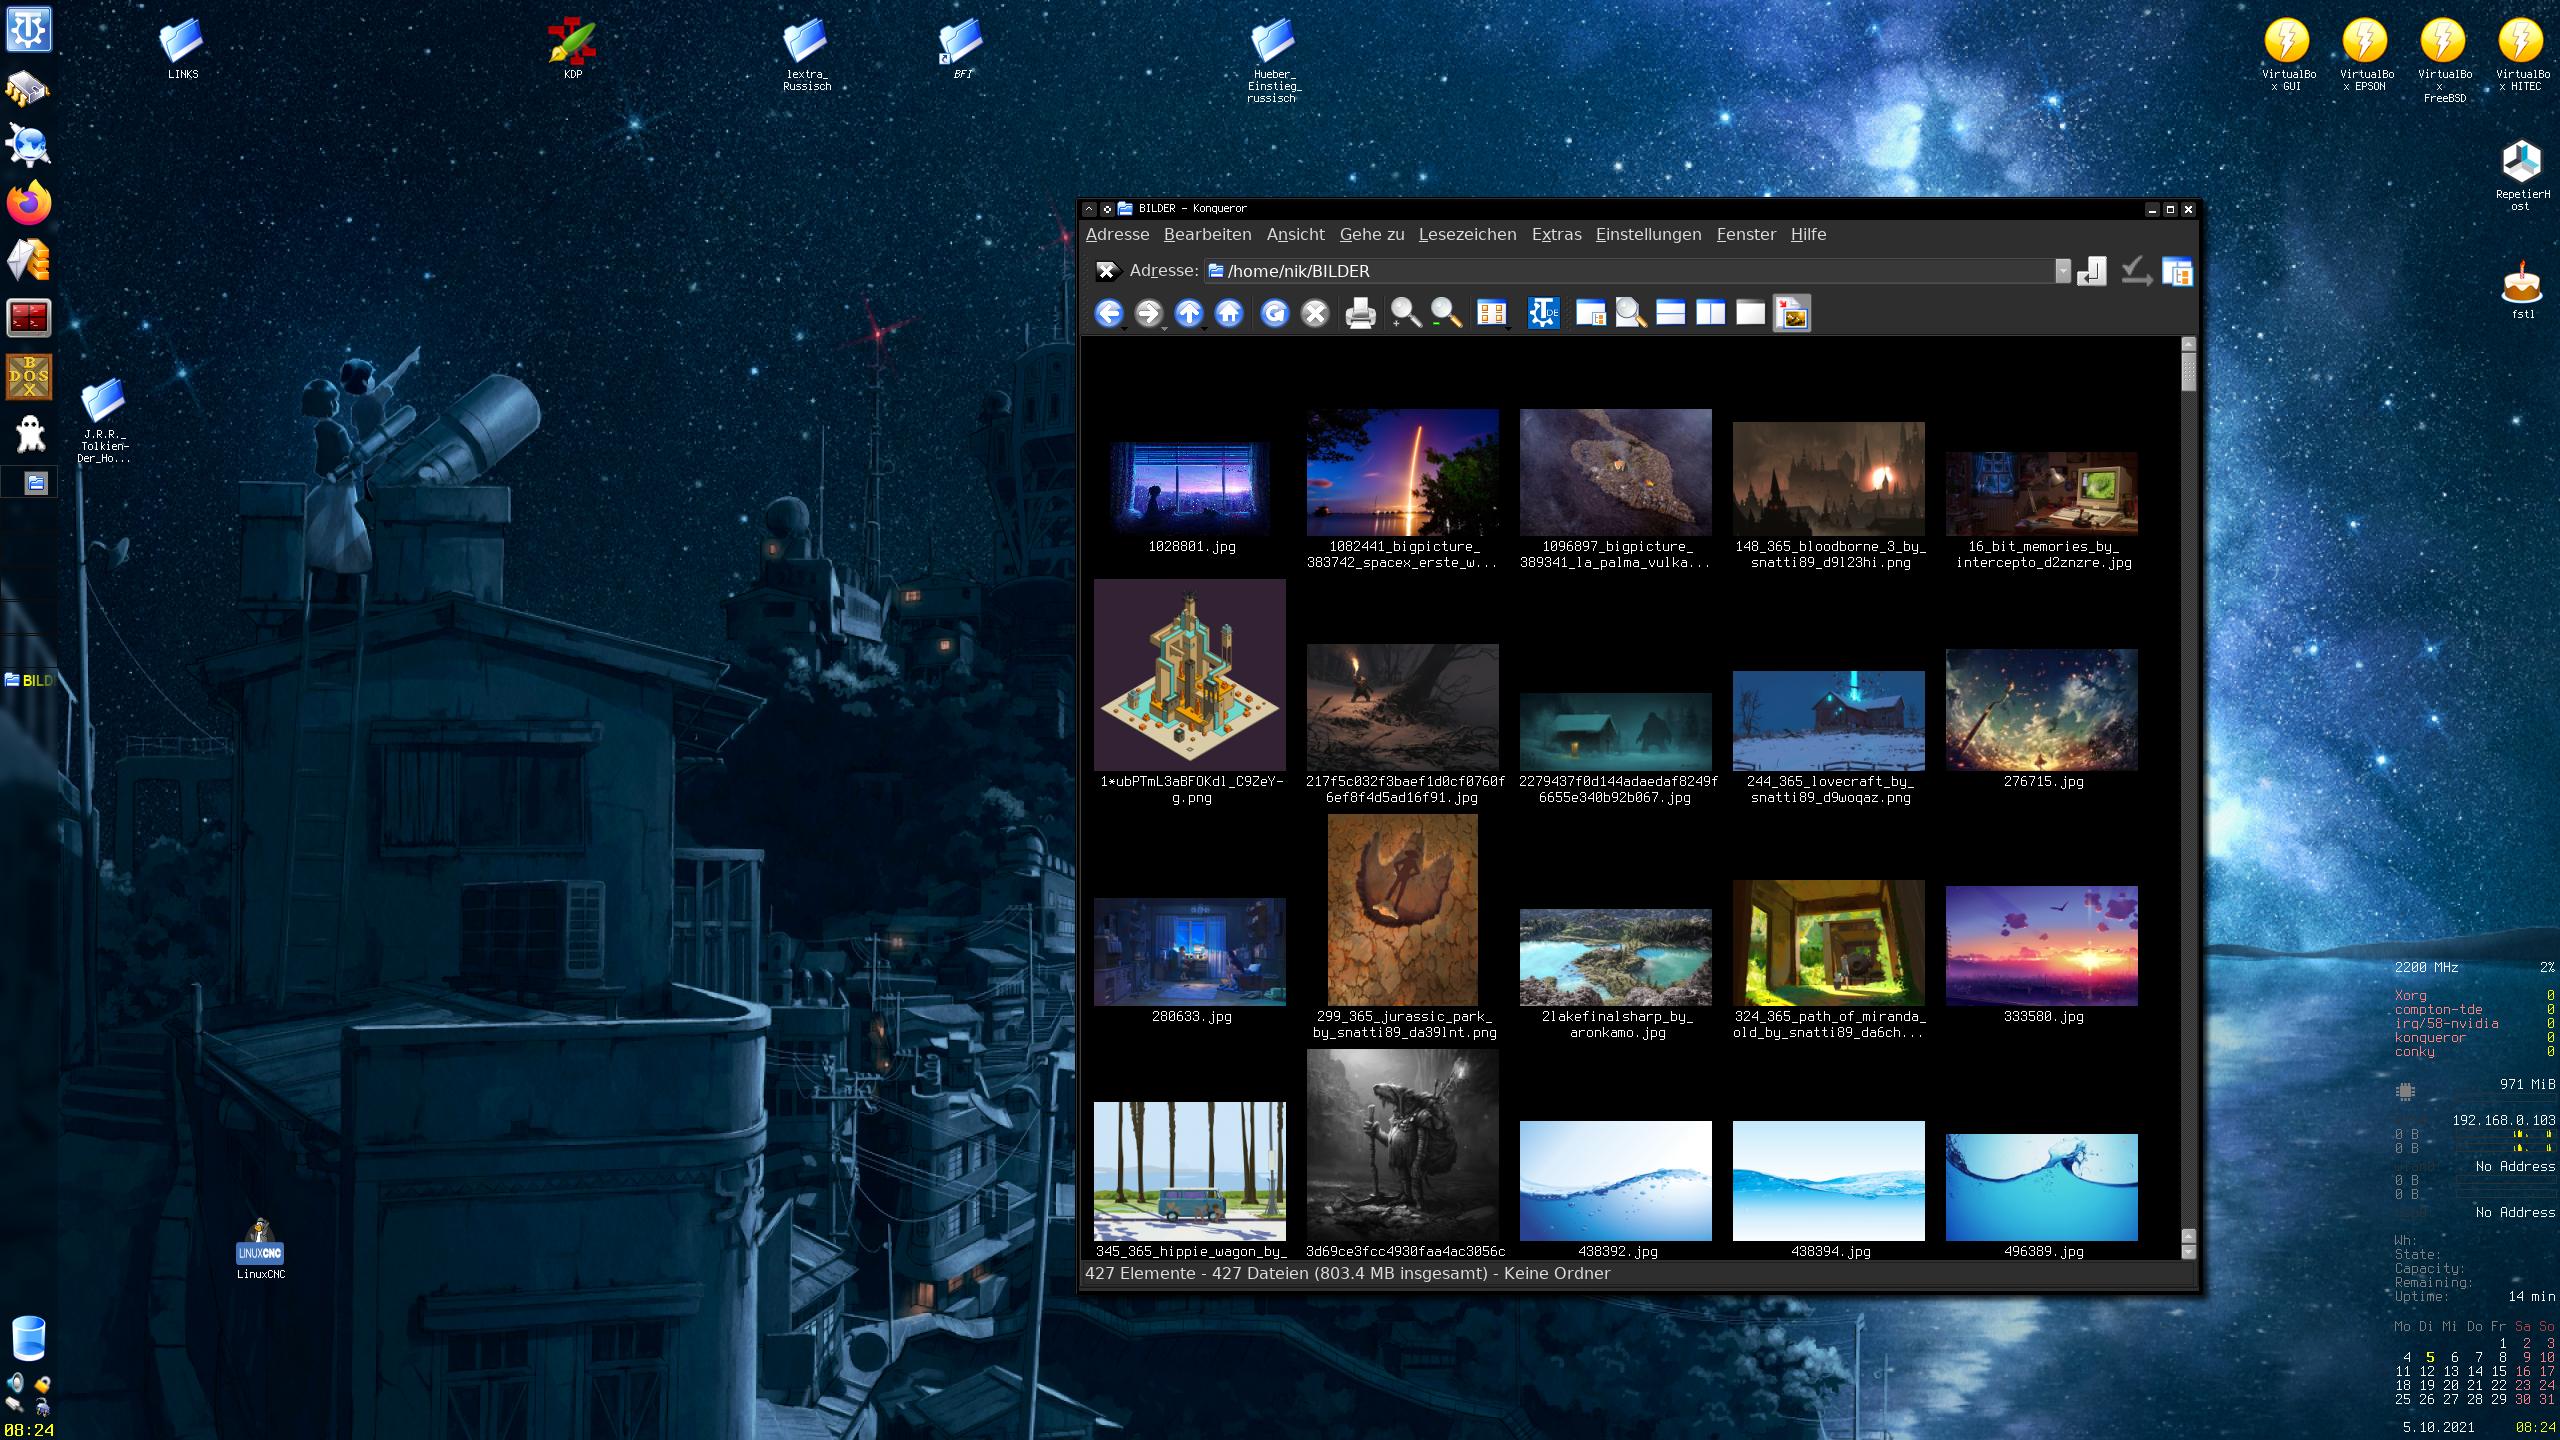Zoom out thumbnails with magnifier minus
The width and height of the screenshot is (2560, 1440).
coord(1446,313)
